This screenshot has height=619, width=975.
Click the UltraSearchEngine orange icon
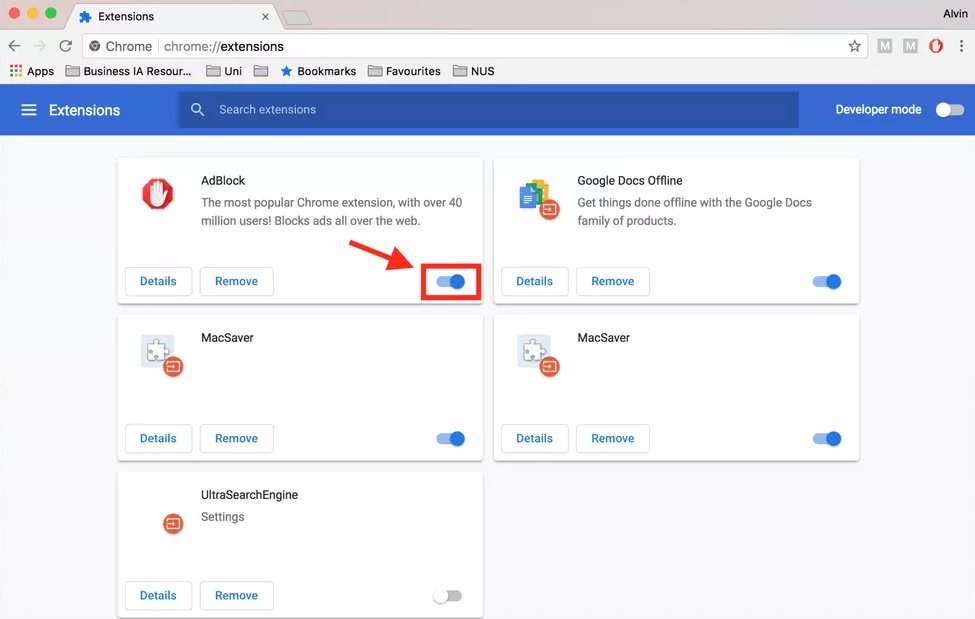tap(173, 524)
